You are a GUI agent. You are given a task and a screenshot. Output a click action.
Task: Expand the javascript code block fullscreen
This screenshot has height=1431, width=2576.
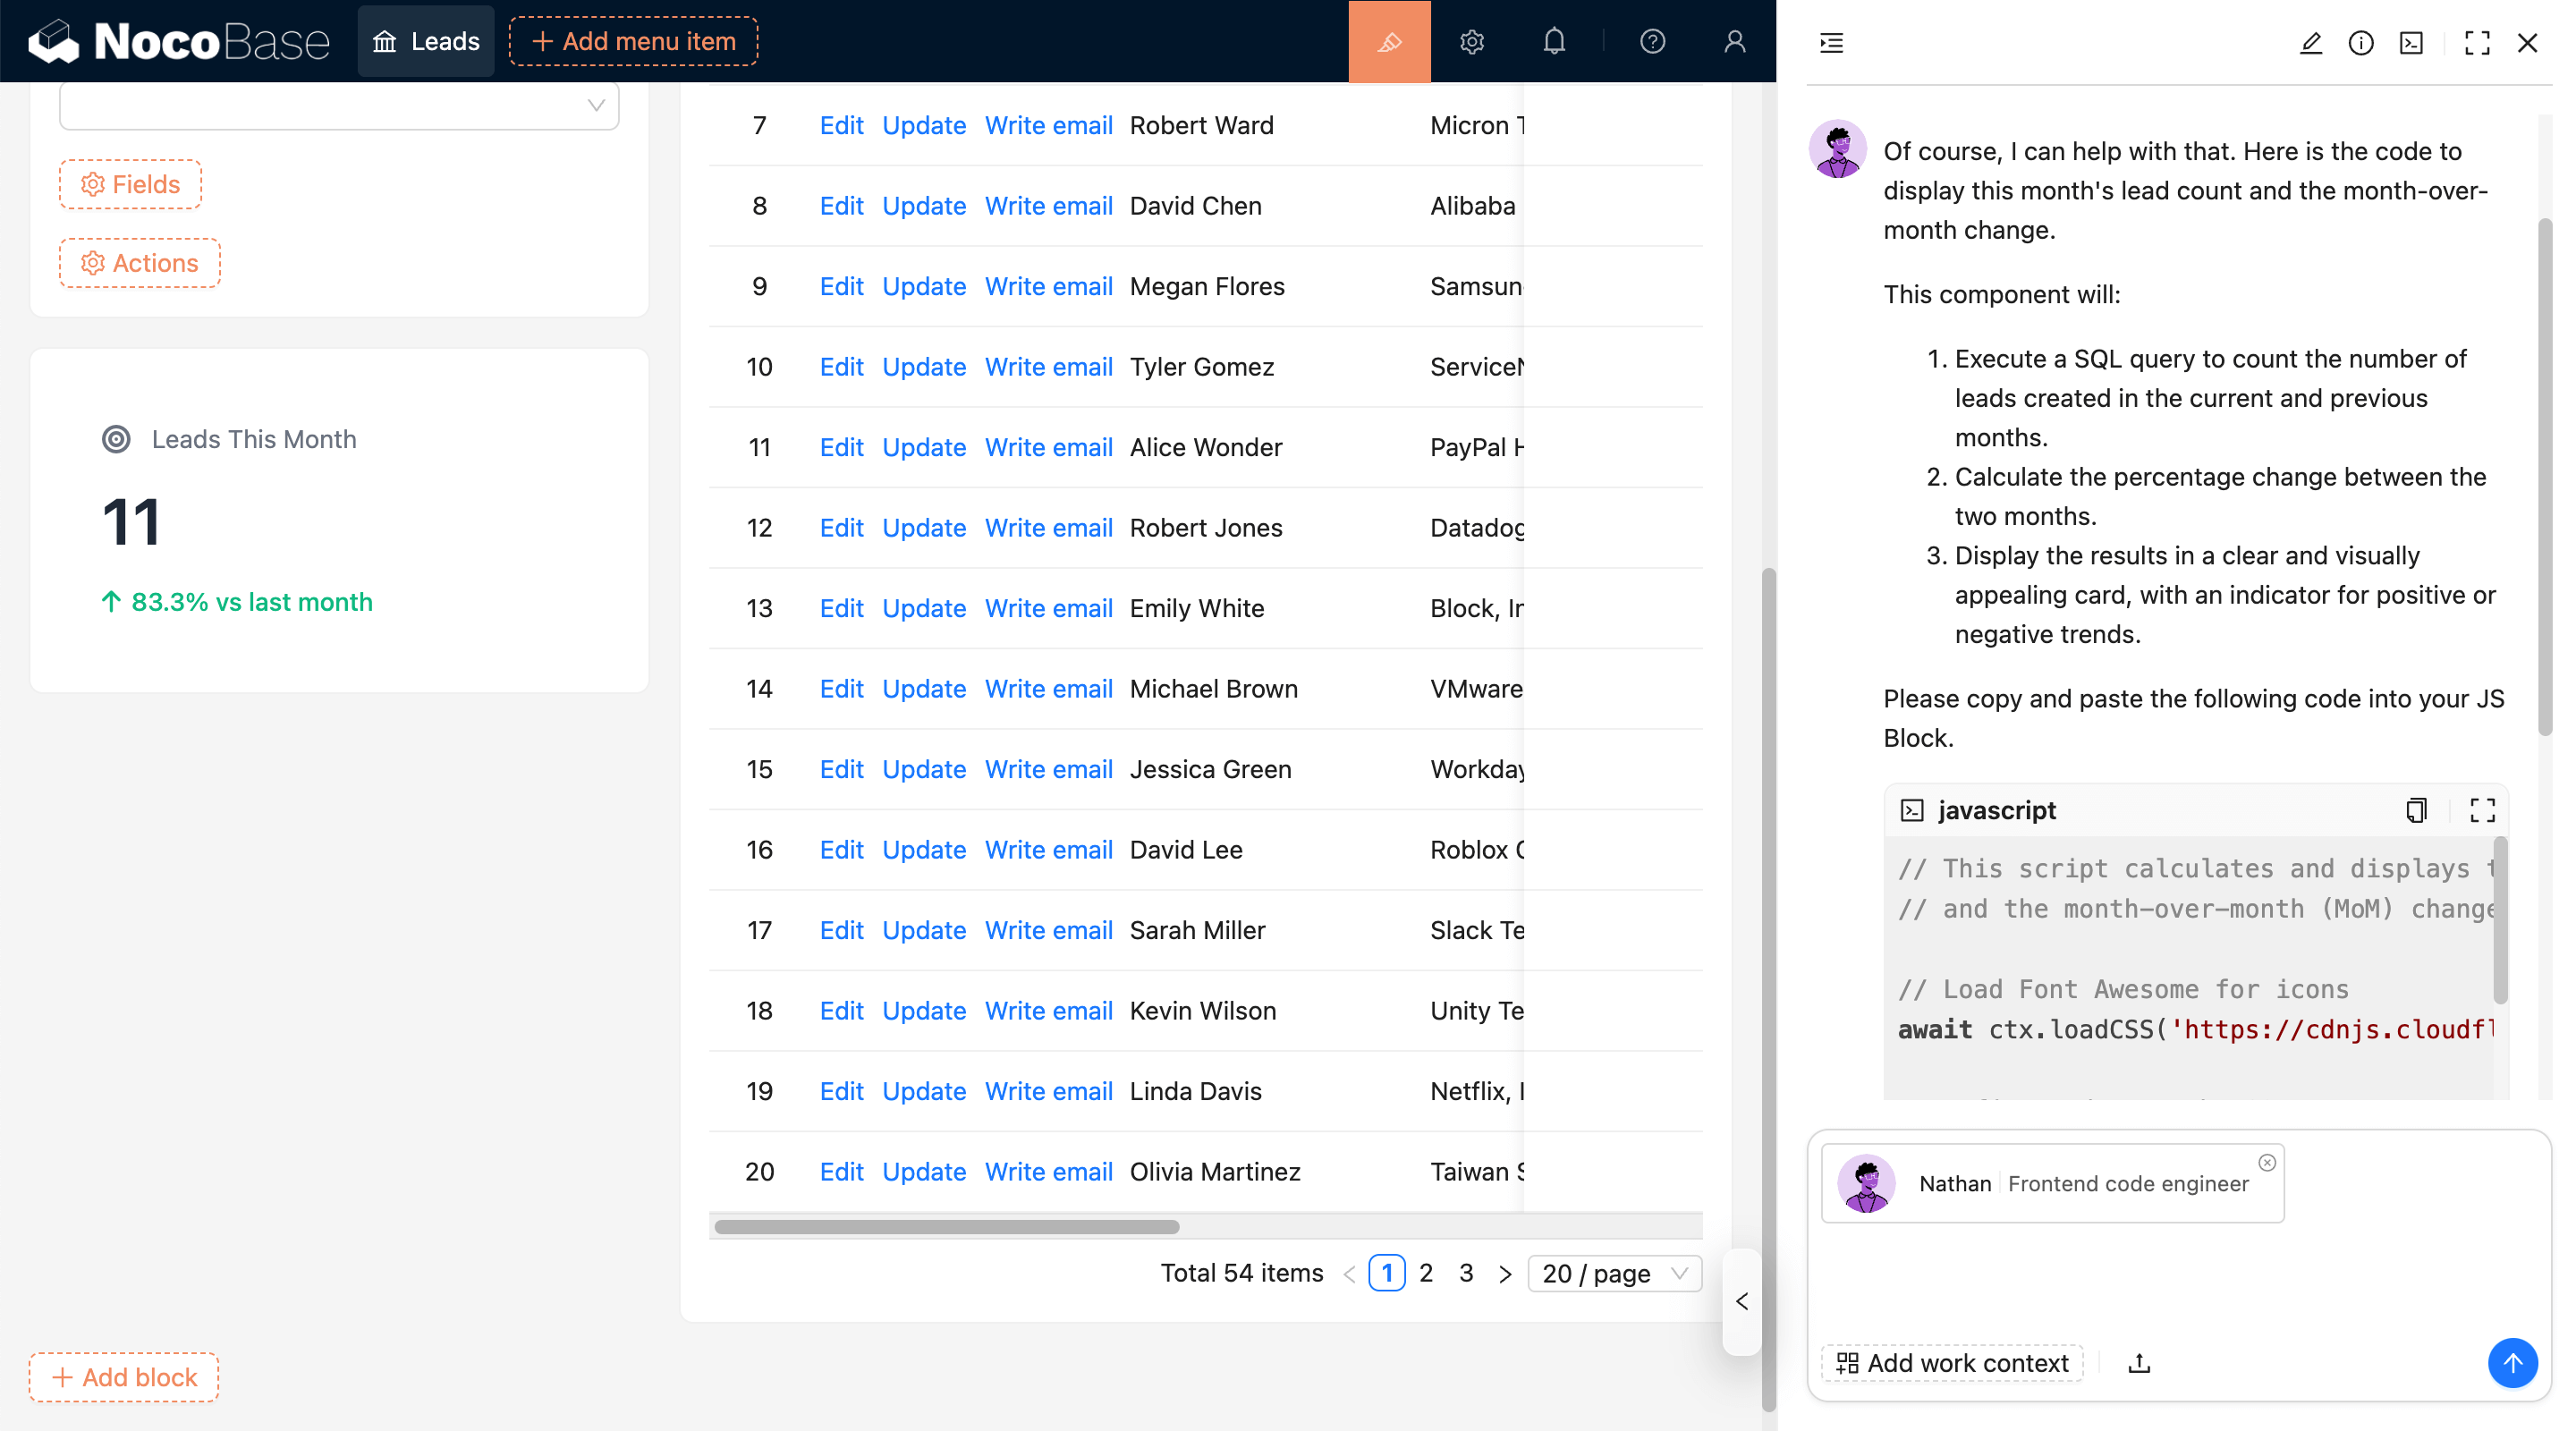pos(2482,810)
